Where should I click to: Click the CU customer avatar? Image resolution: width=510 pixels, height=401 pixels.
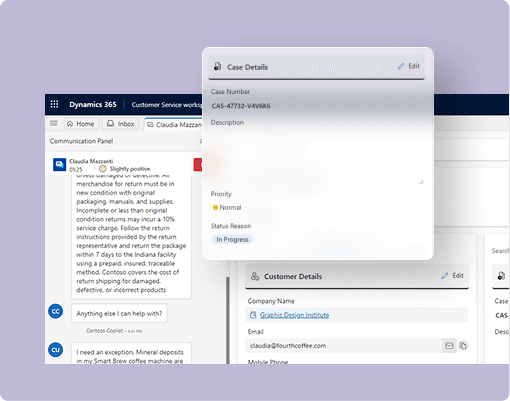click(56, 350)
